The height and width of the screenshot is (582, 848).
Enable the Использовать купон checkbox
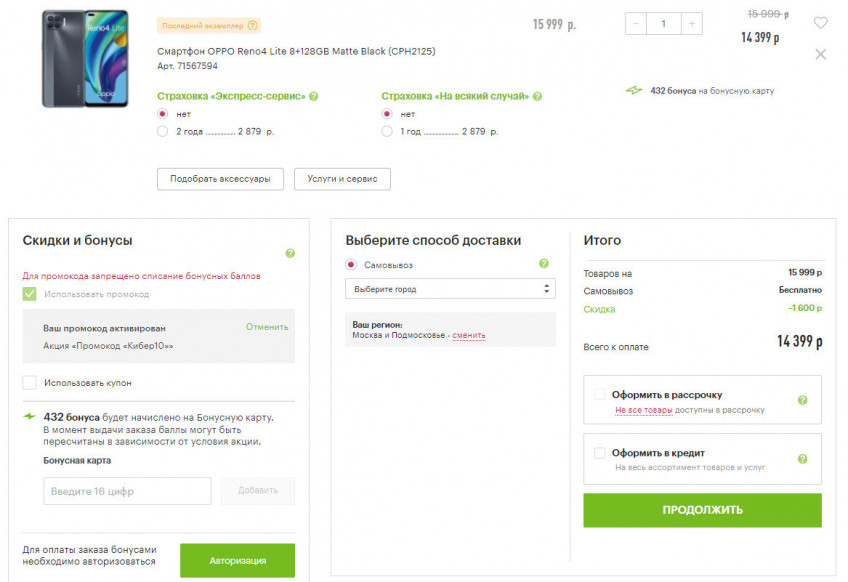click(x=30, y=383)
